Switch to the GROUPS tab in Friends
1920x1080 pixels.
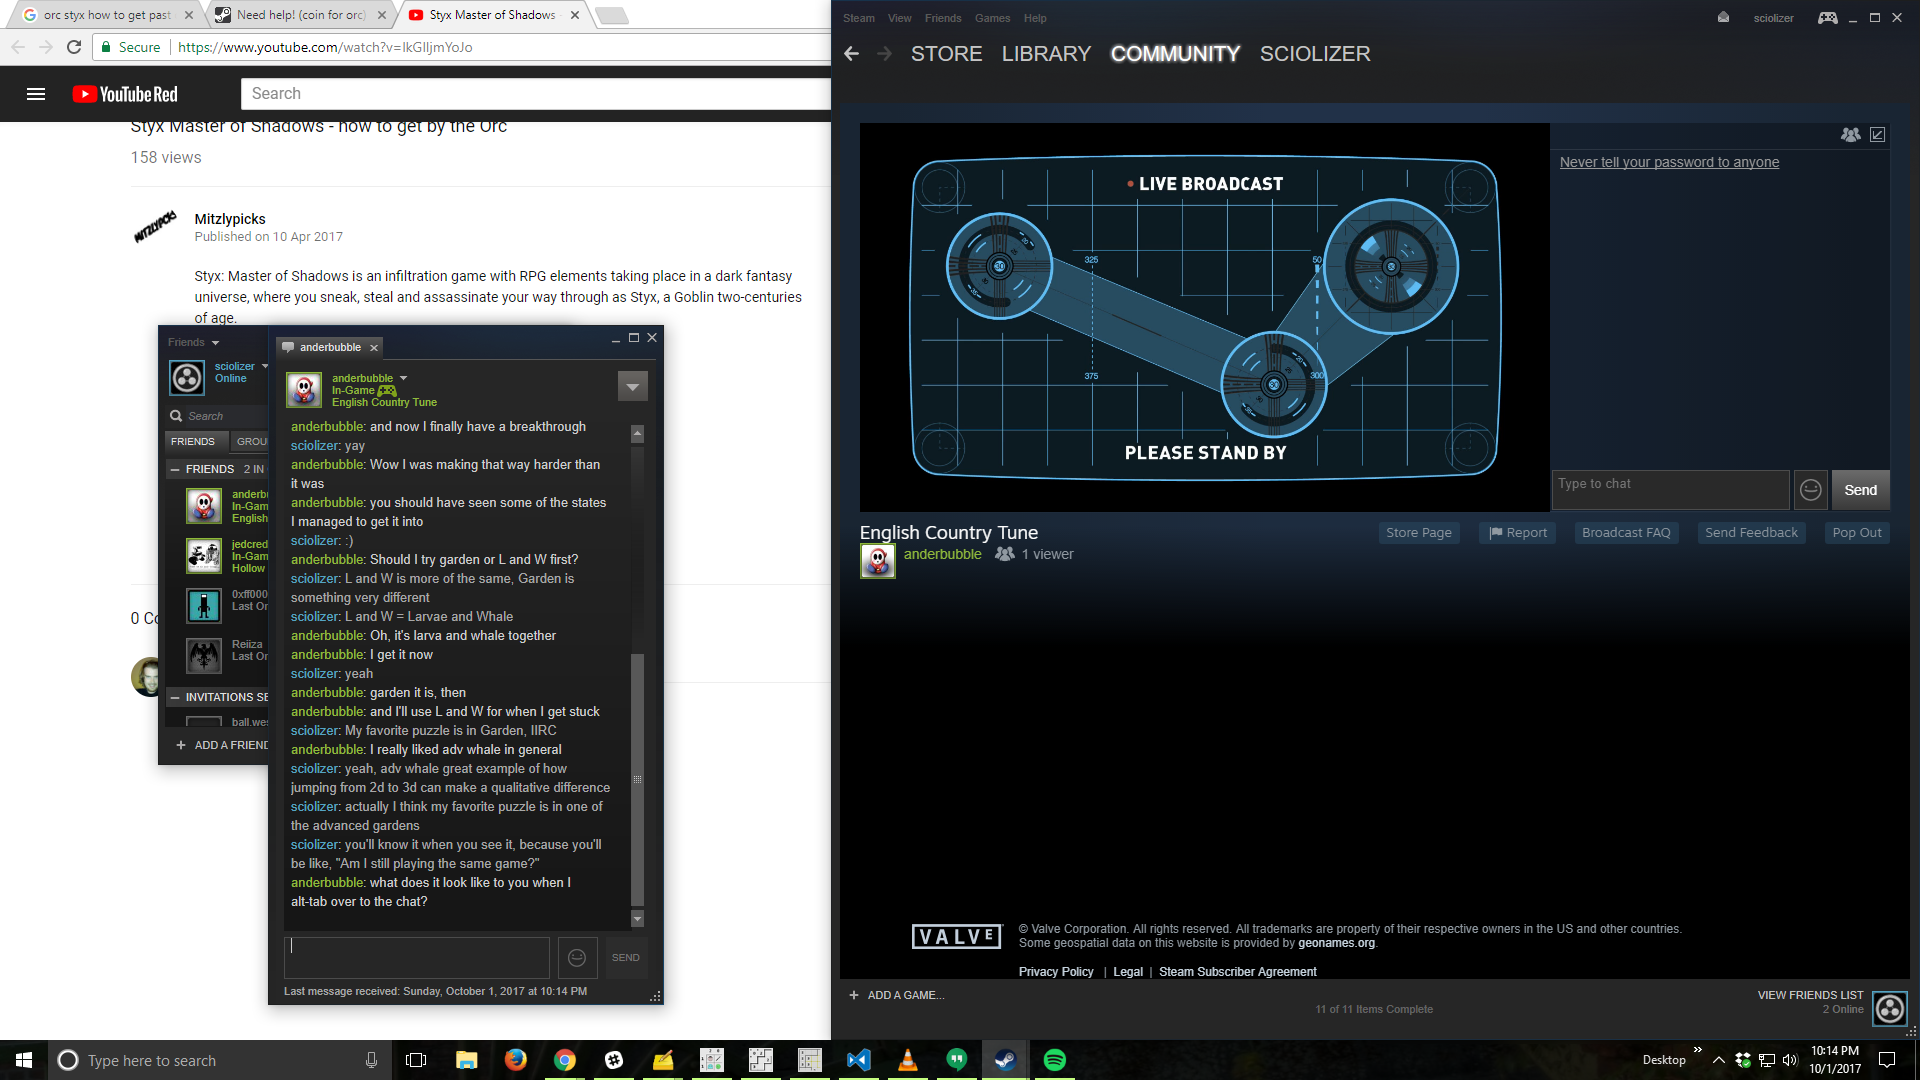[251, 441]
